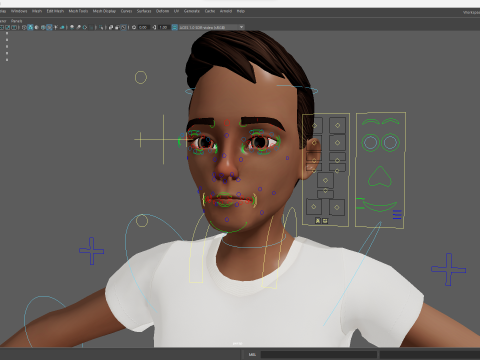Image resolution: width=480 pixels, height=360 pixels.
Task: Select bottom-left diamond slider in control board
Action: (x=313, y=207)
